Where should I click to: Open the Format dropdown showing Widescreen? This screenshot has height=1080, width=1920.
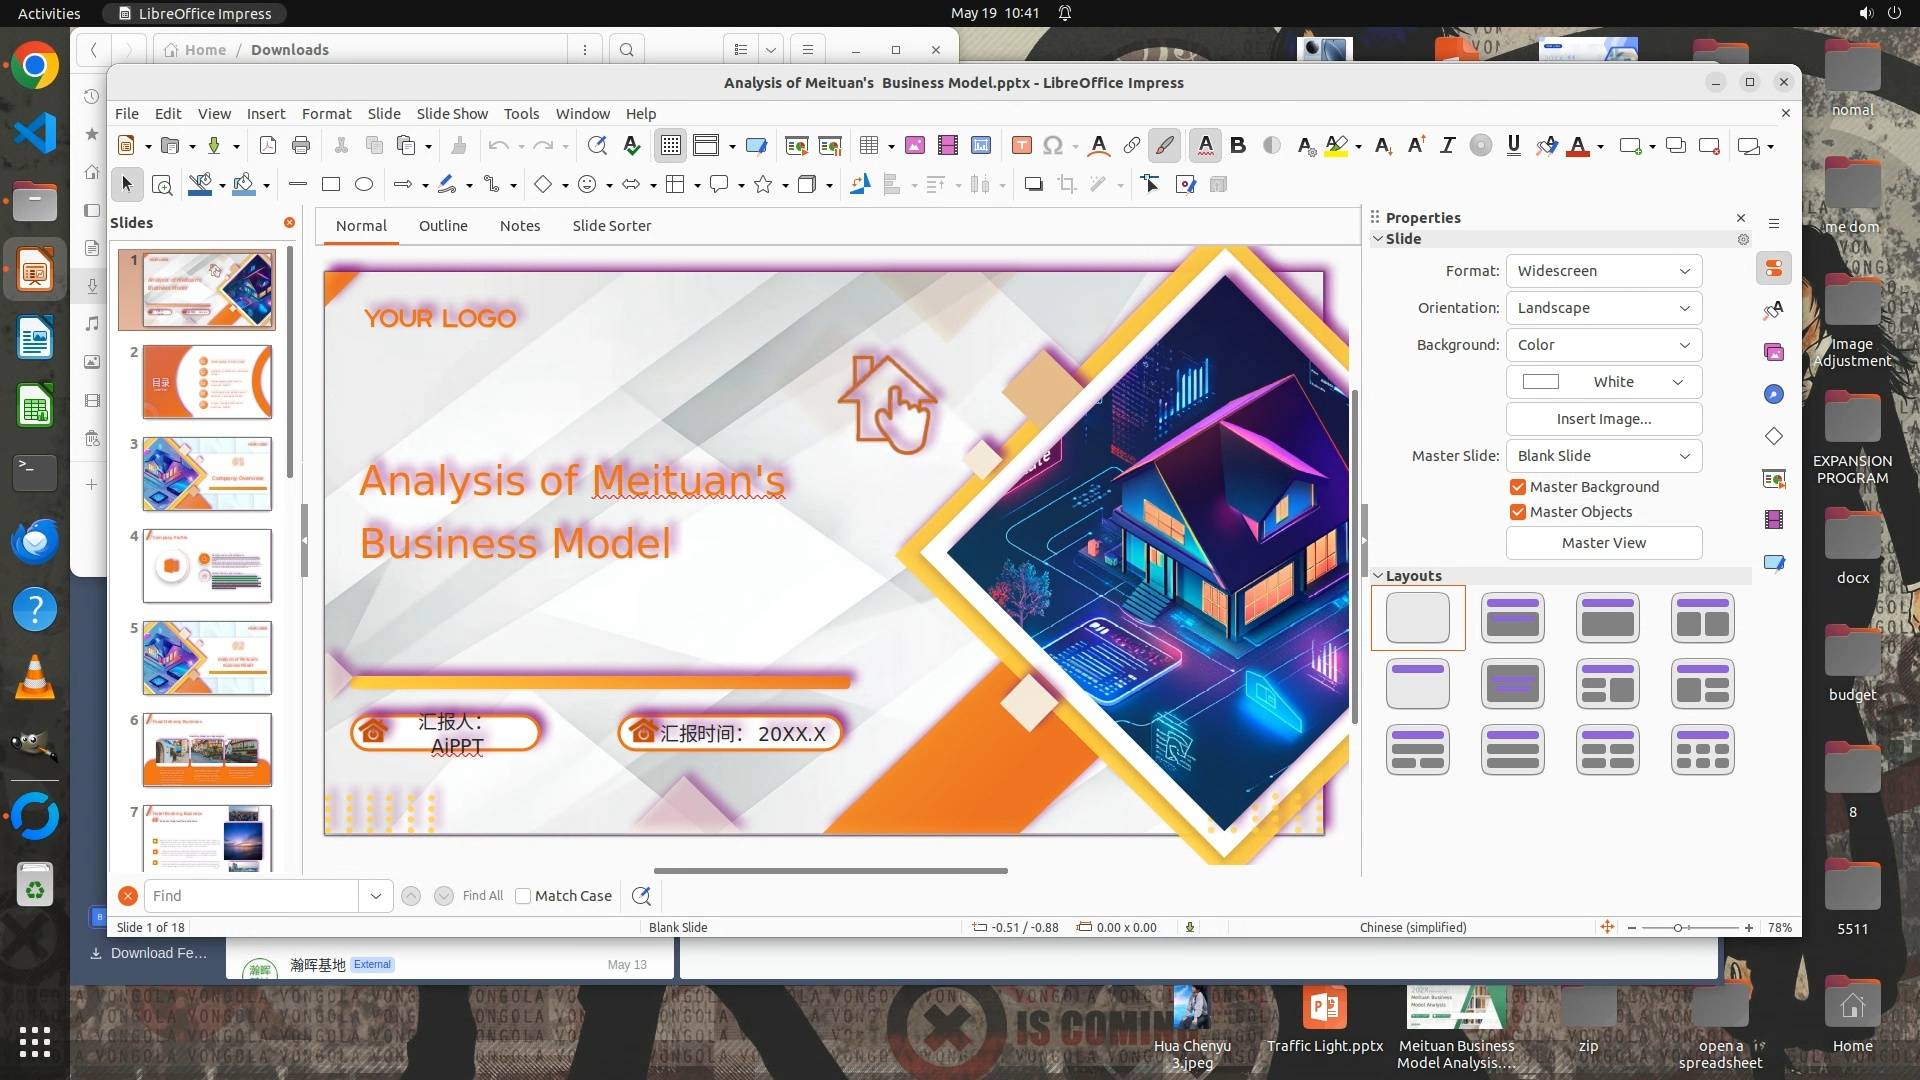coord(1603,271)
